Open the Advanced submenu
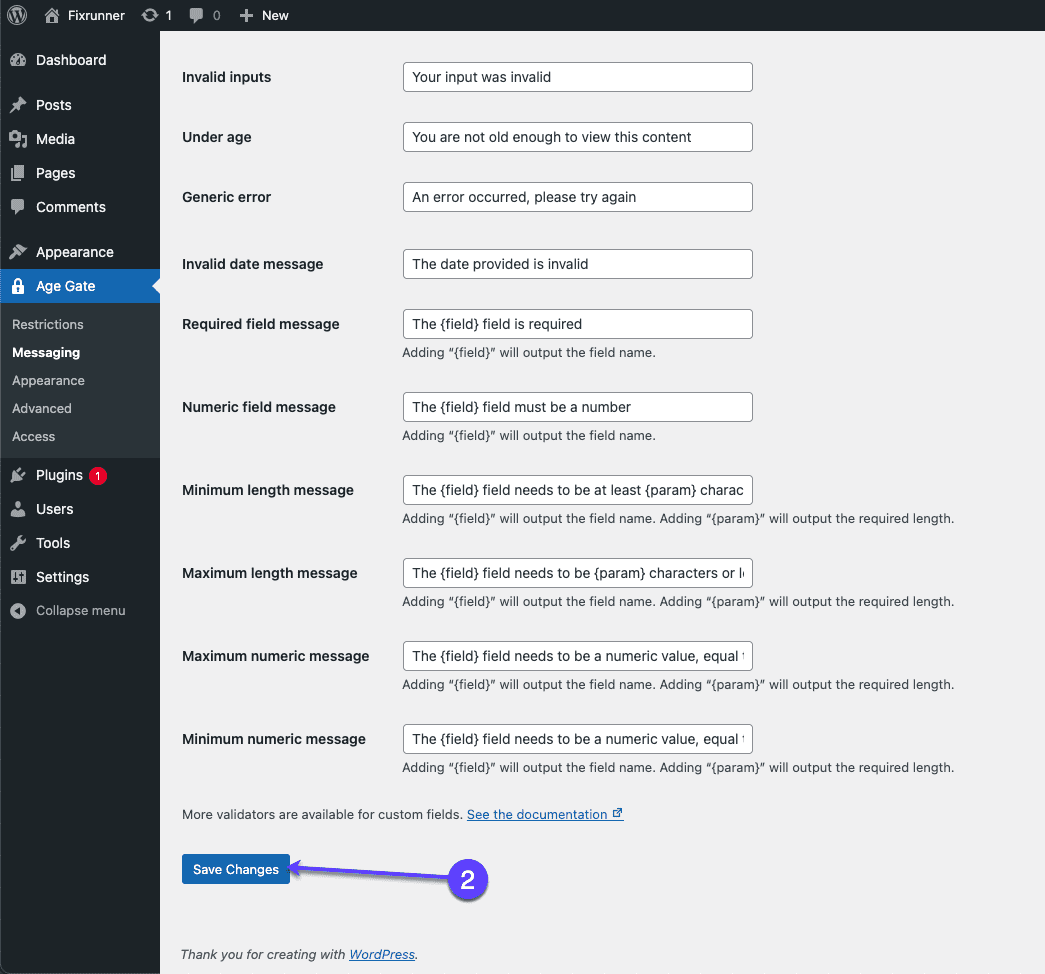 point(41,408)
